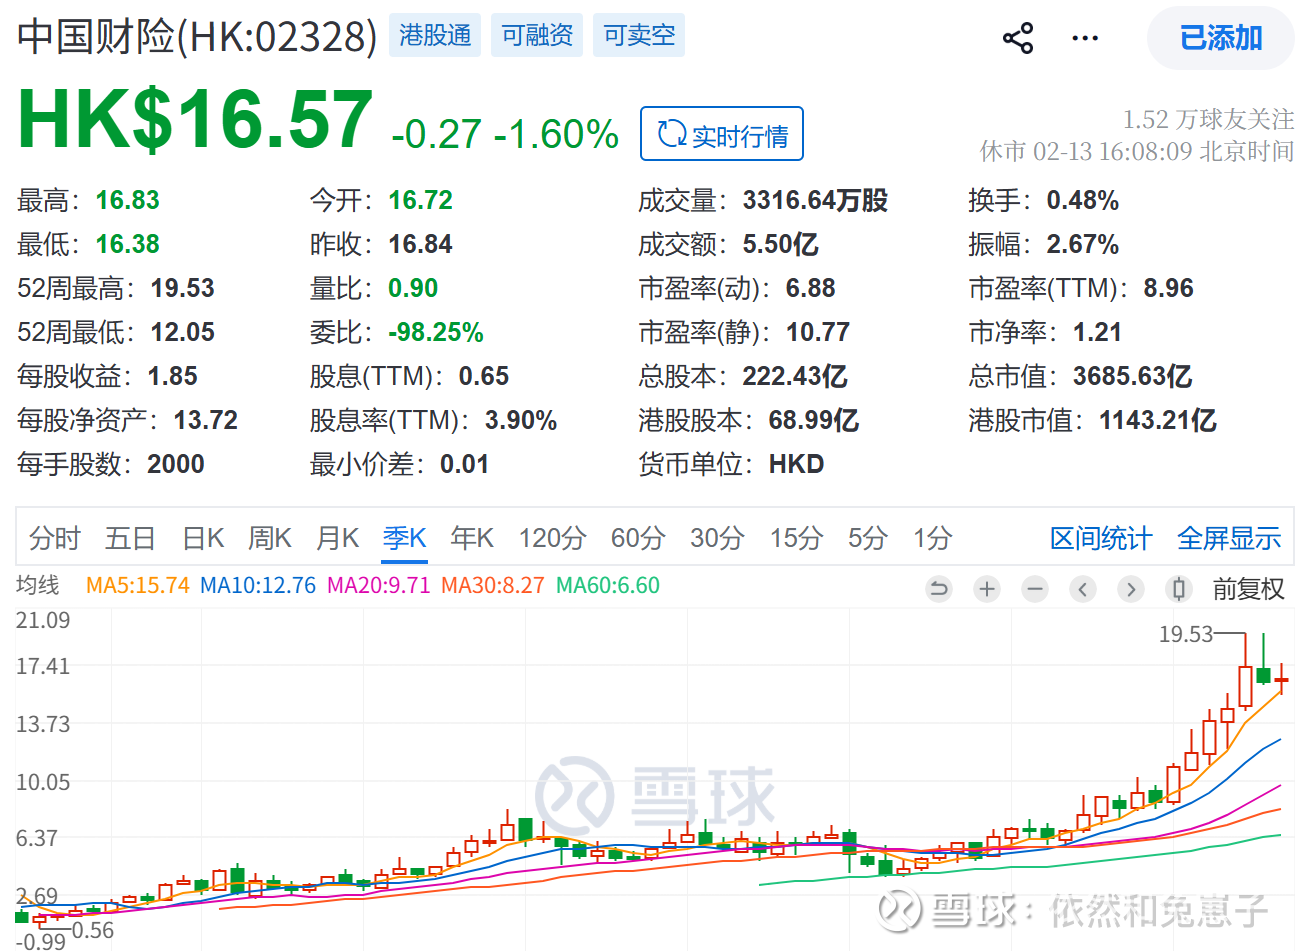This screenshot has width=1307, height=951.
Task: Switch to the 五日 chart tab
Action: (130, 538)
